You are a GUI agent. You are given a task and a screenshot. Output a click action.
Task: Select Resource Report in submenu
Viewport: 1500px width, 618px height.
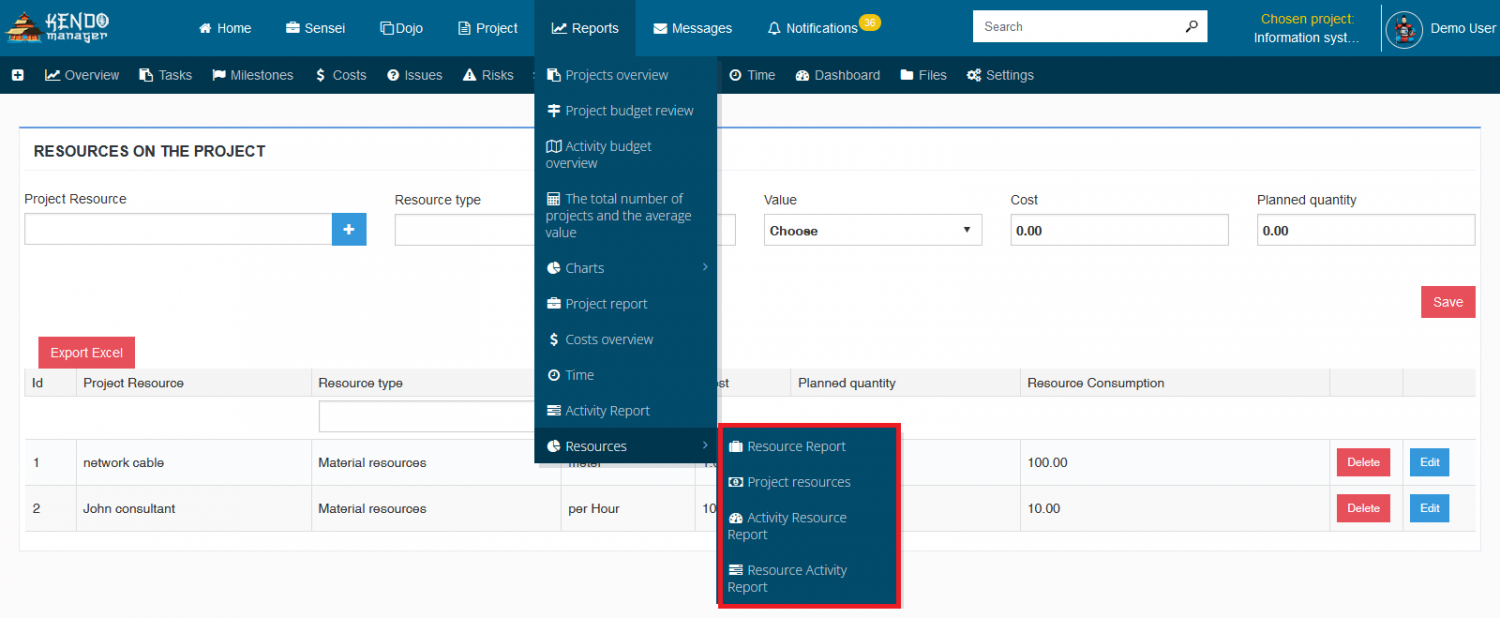pyautogui.click(x=808, y=446)
